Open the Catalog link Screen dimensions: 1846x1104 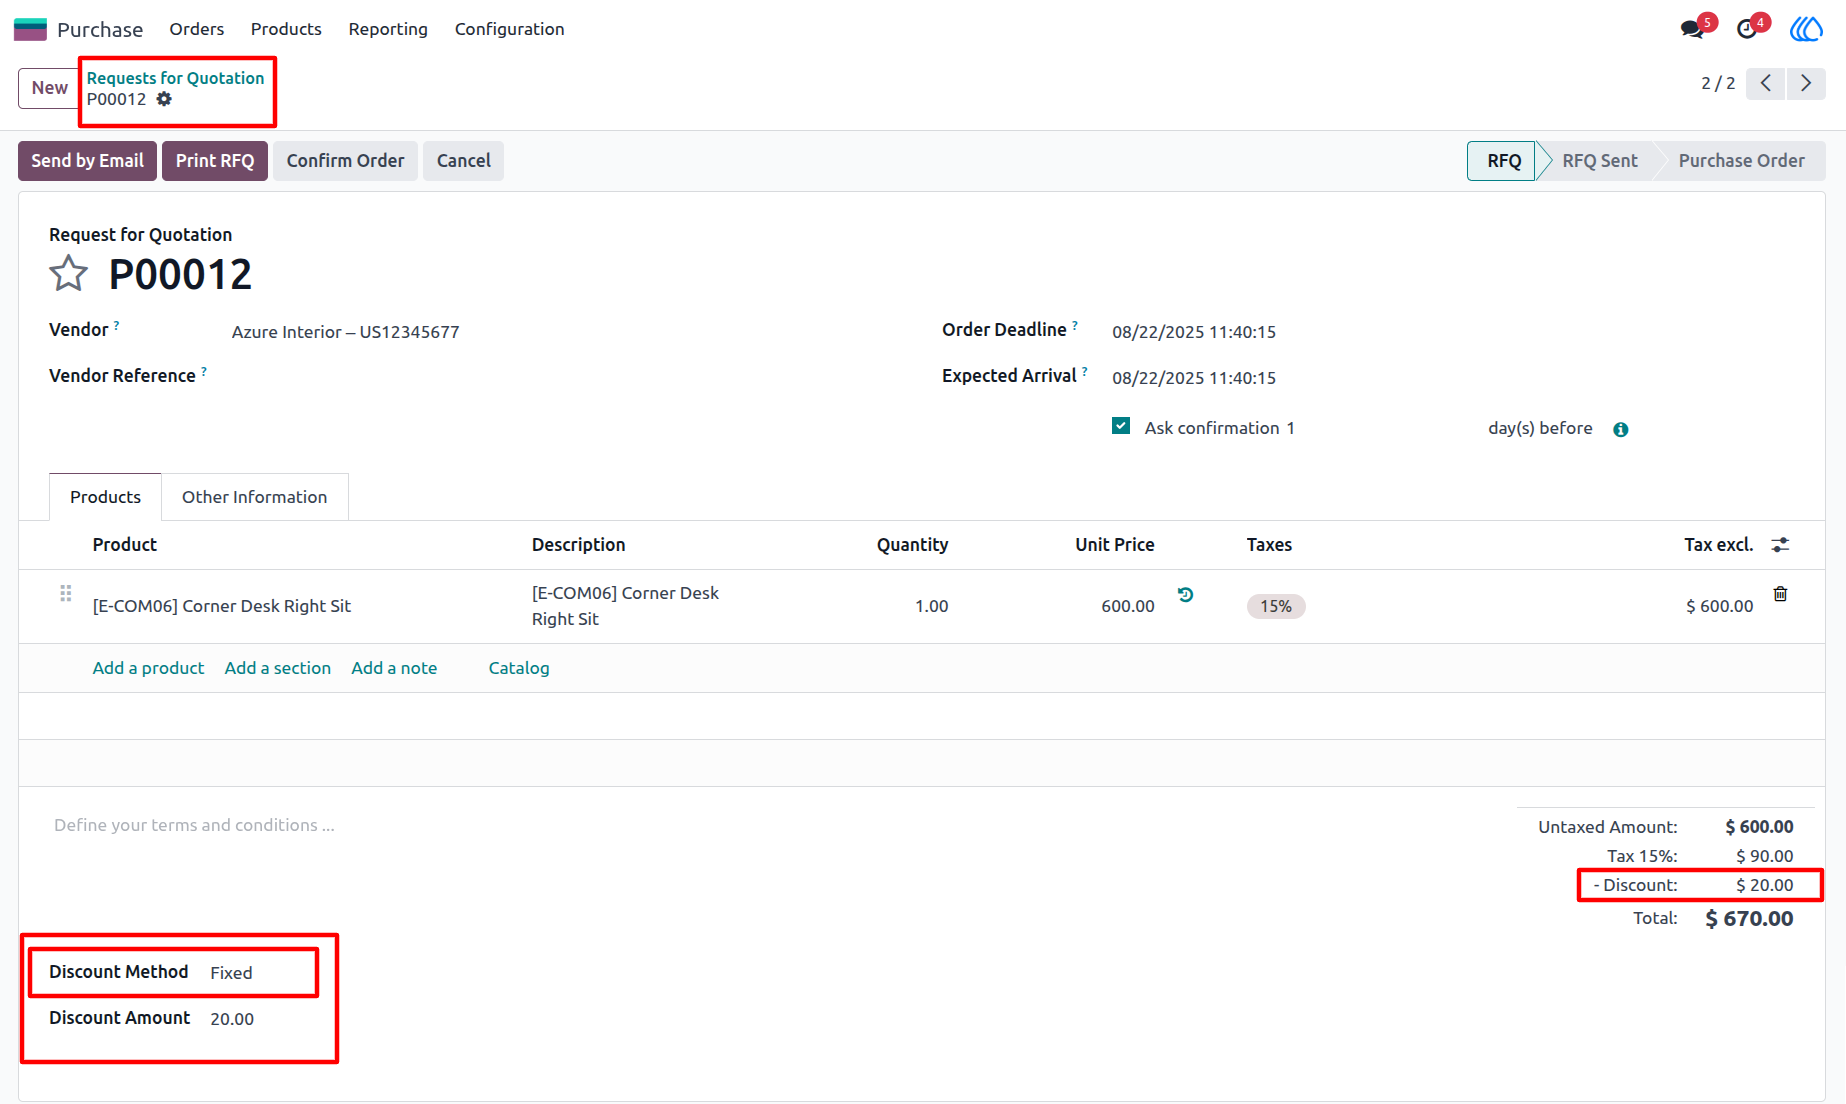click(x=519, y=668)
